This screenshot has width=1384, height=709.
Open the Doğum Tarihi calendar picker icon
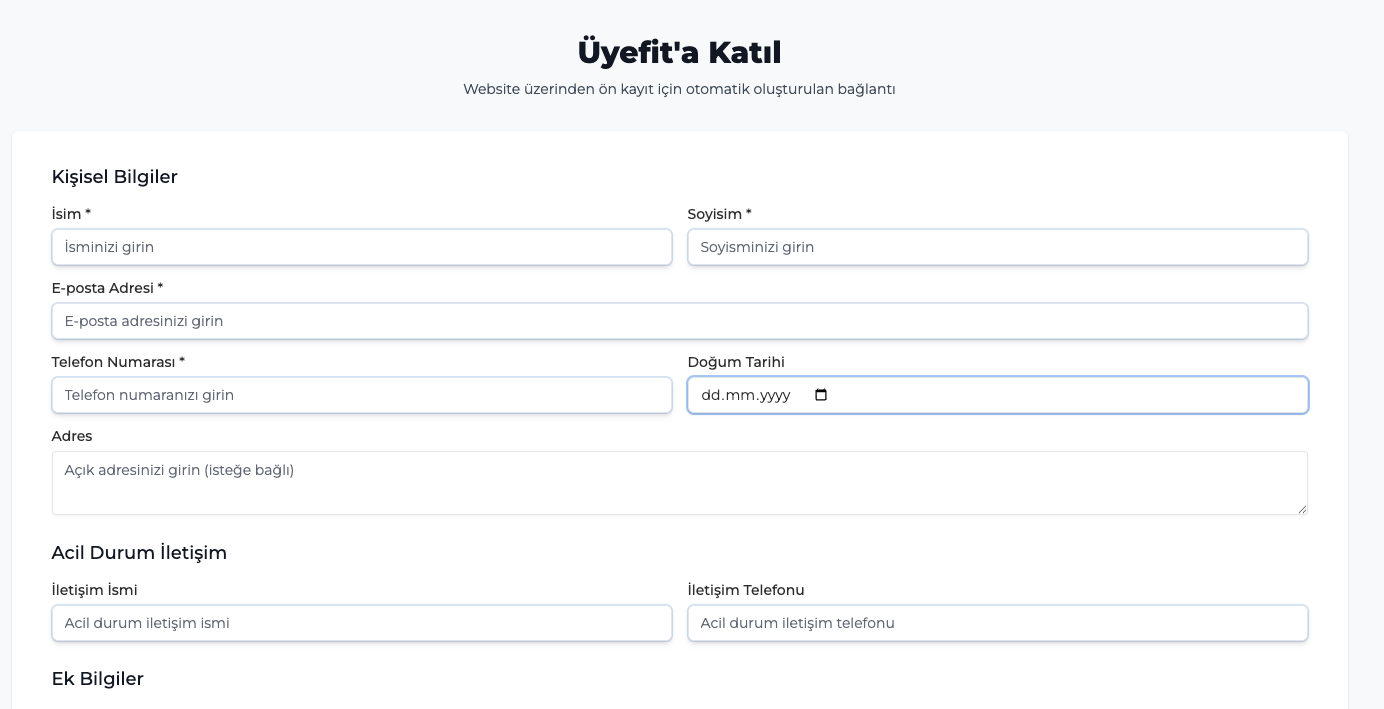820,395
